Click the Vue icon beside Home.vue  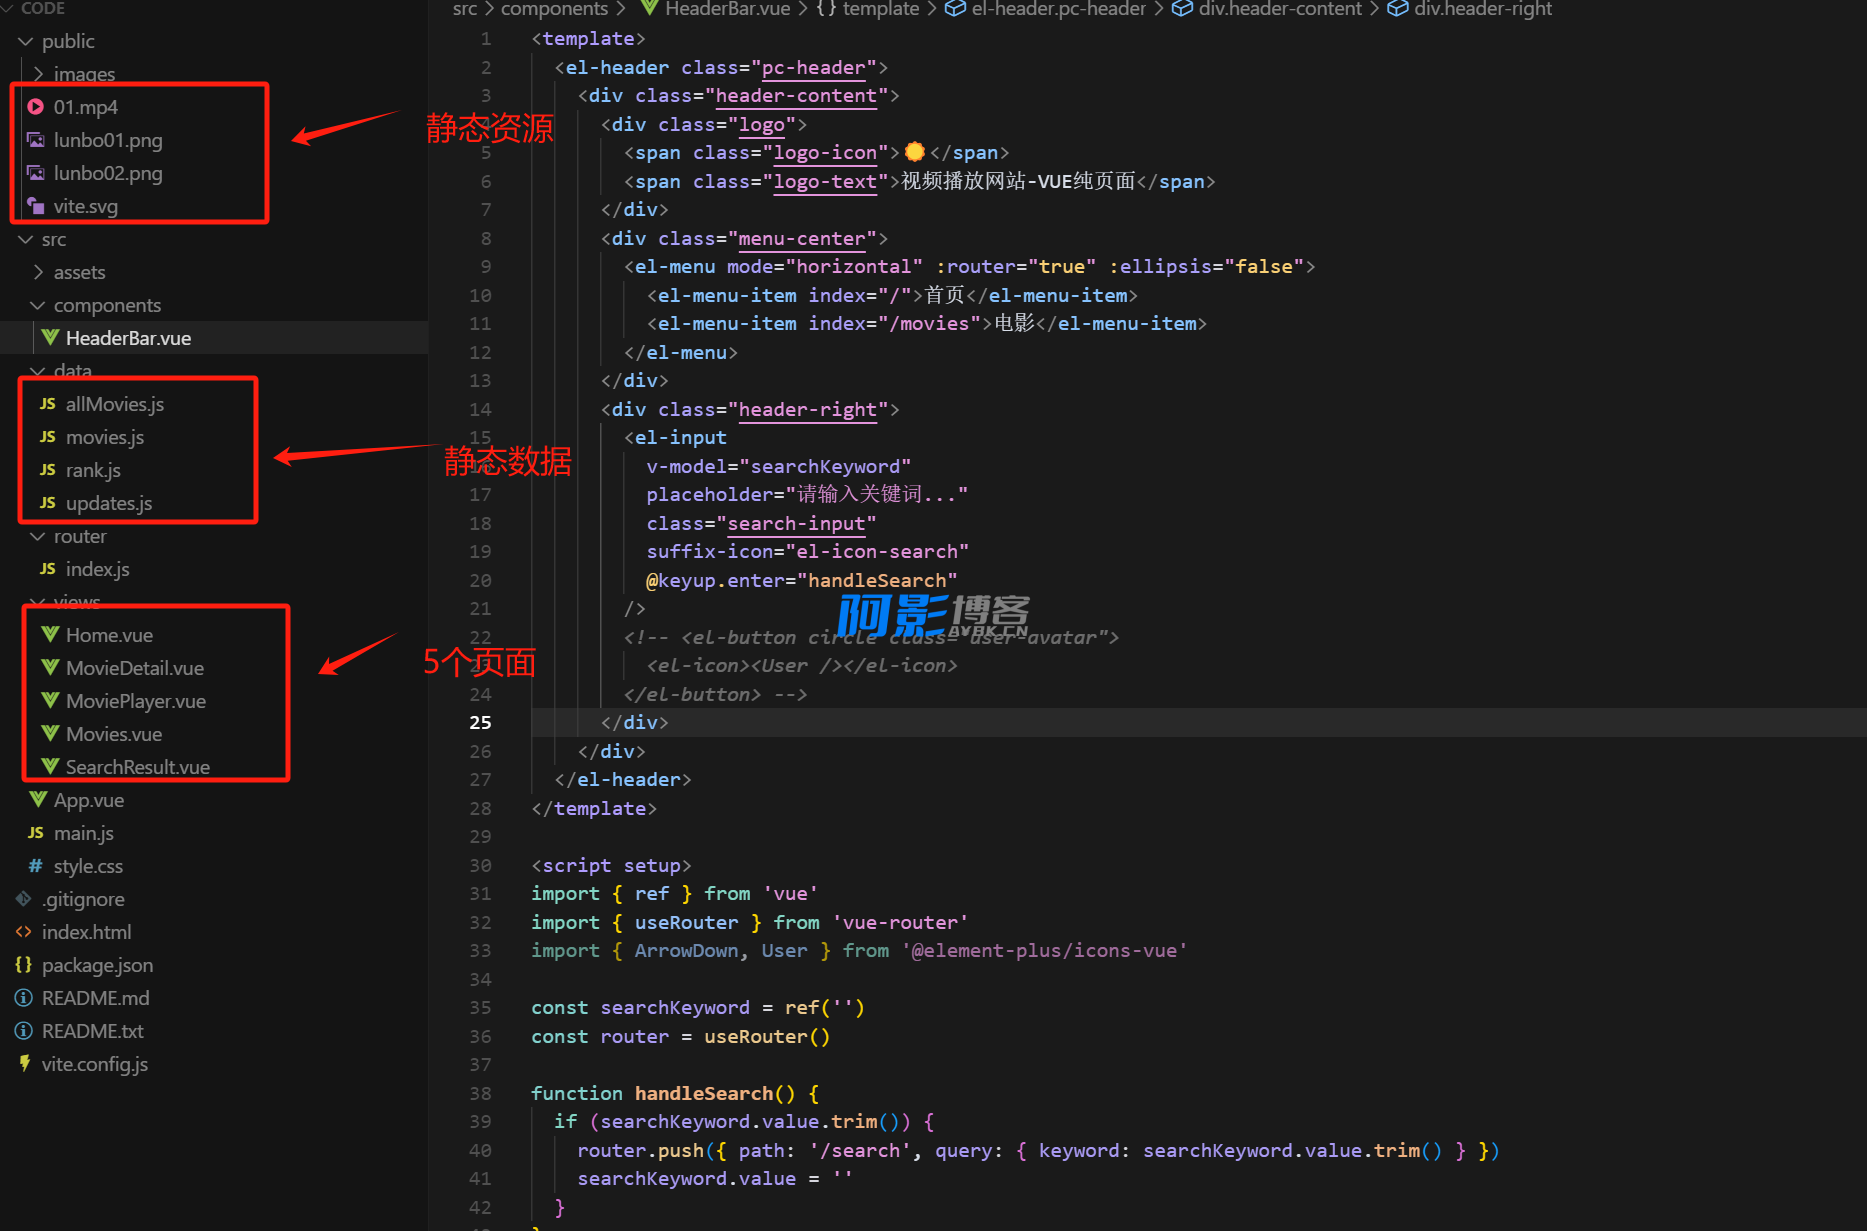[x=50, y=635]
